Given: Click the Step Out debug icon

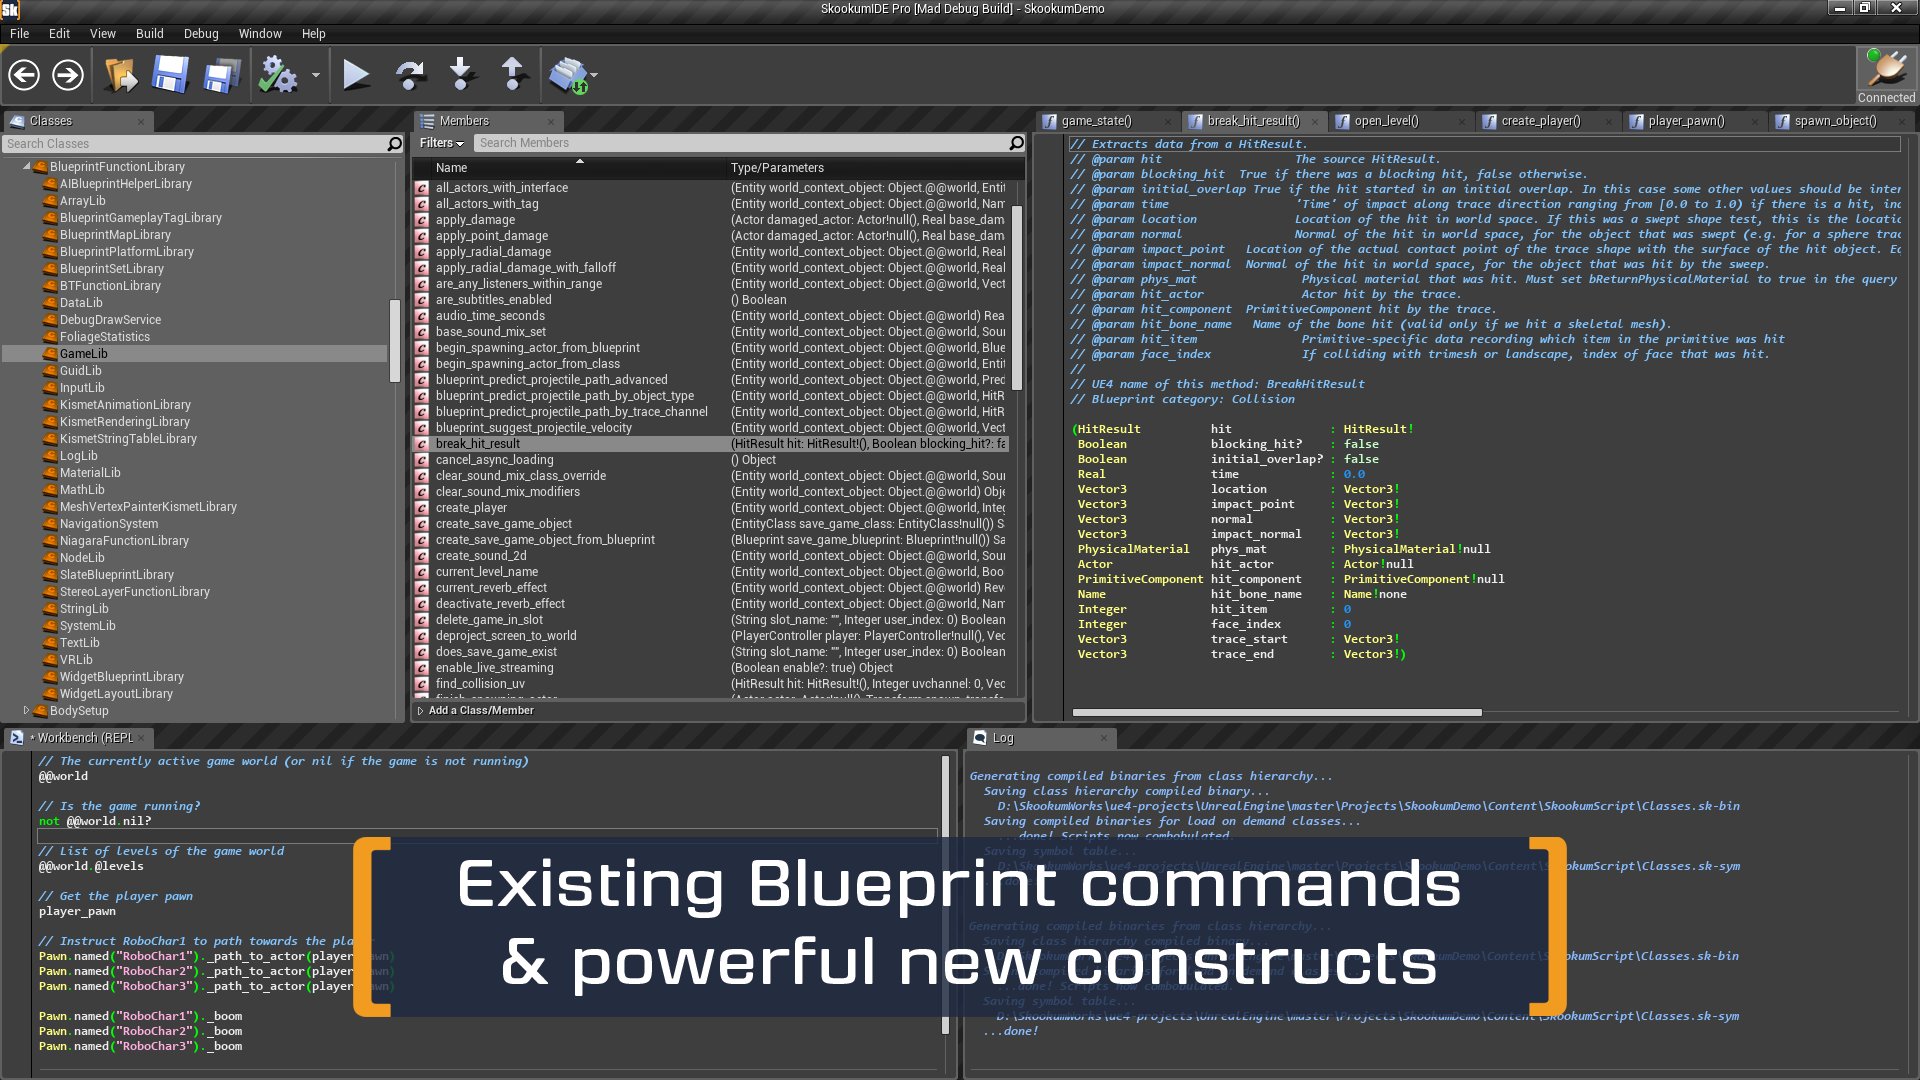Looking at the screenshot, I should pyautogui.click(x=513, y=75).
